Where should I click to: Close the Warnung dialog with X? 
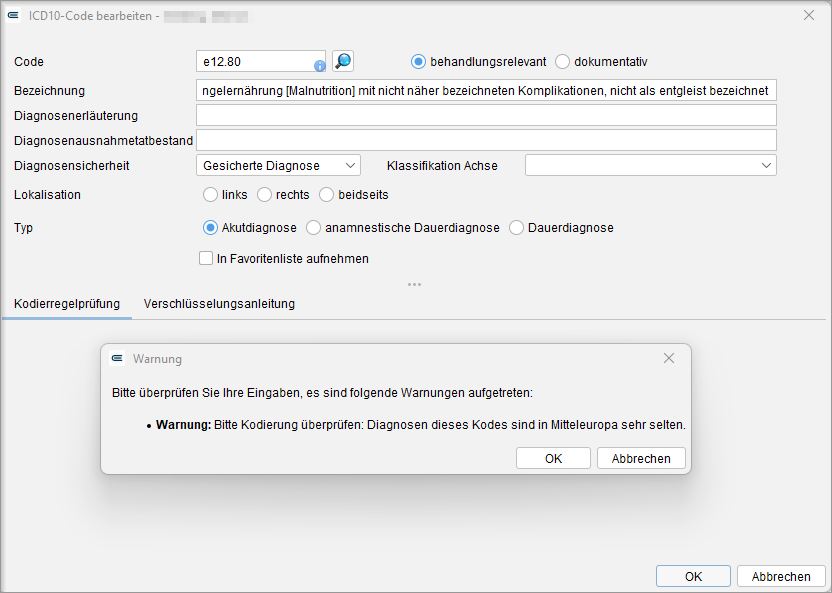[x=669, y=359]
